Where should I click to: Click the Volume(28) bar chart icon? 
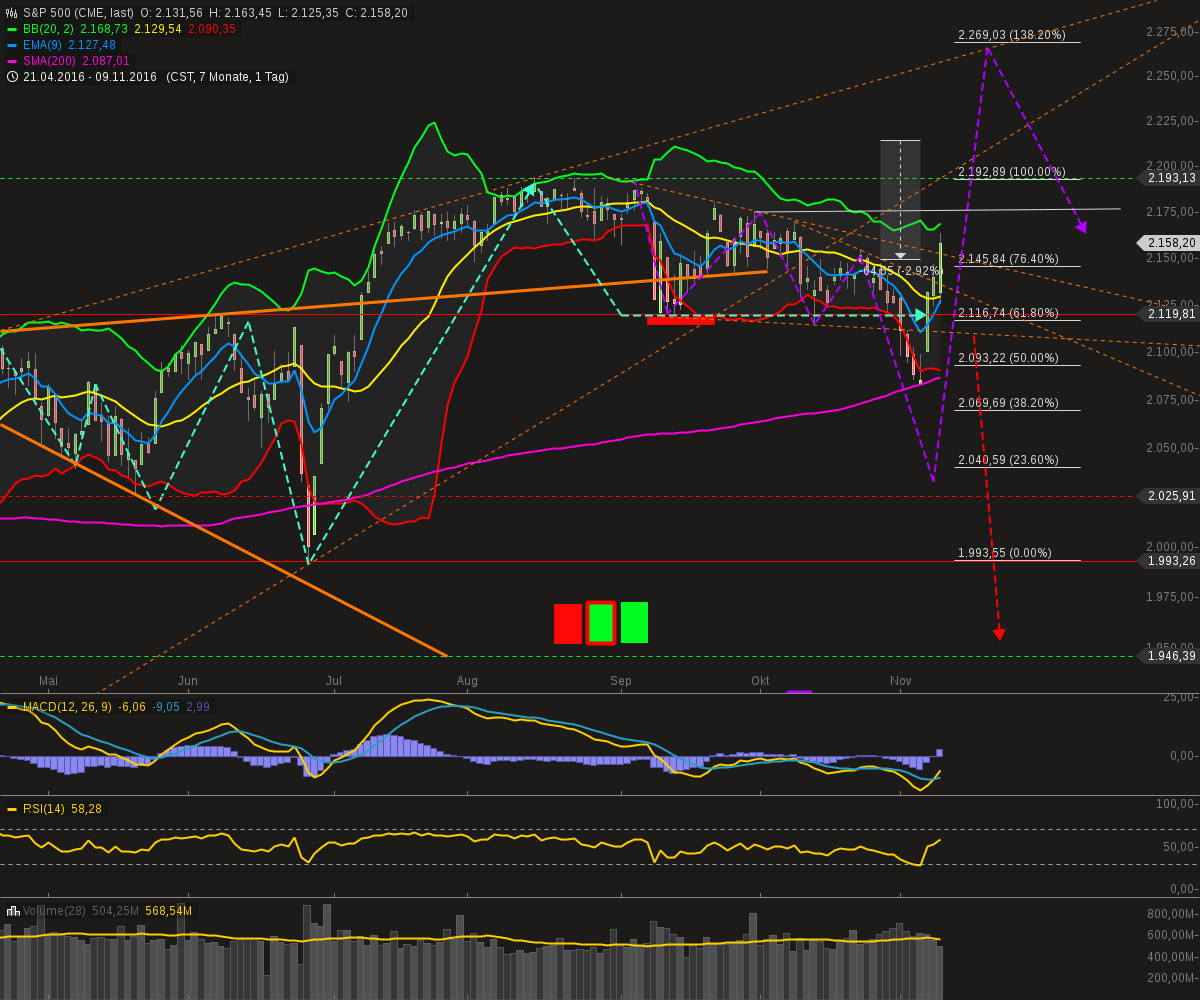(x=13, y=911)
